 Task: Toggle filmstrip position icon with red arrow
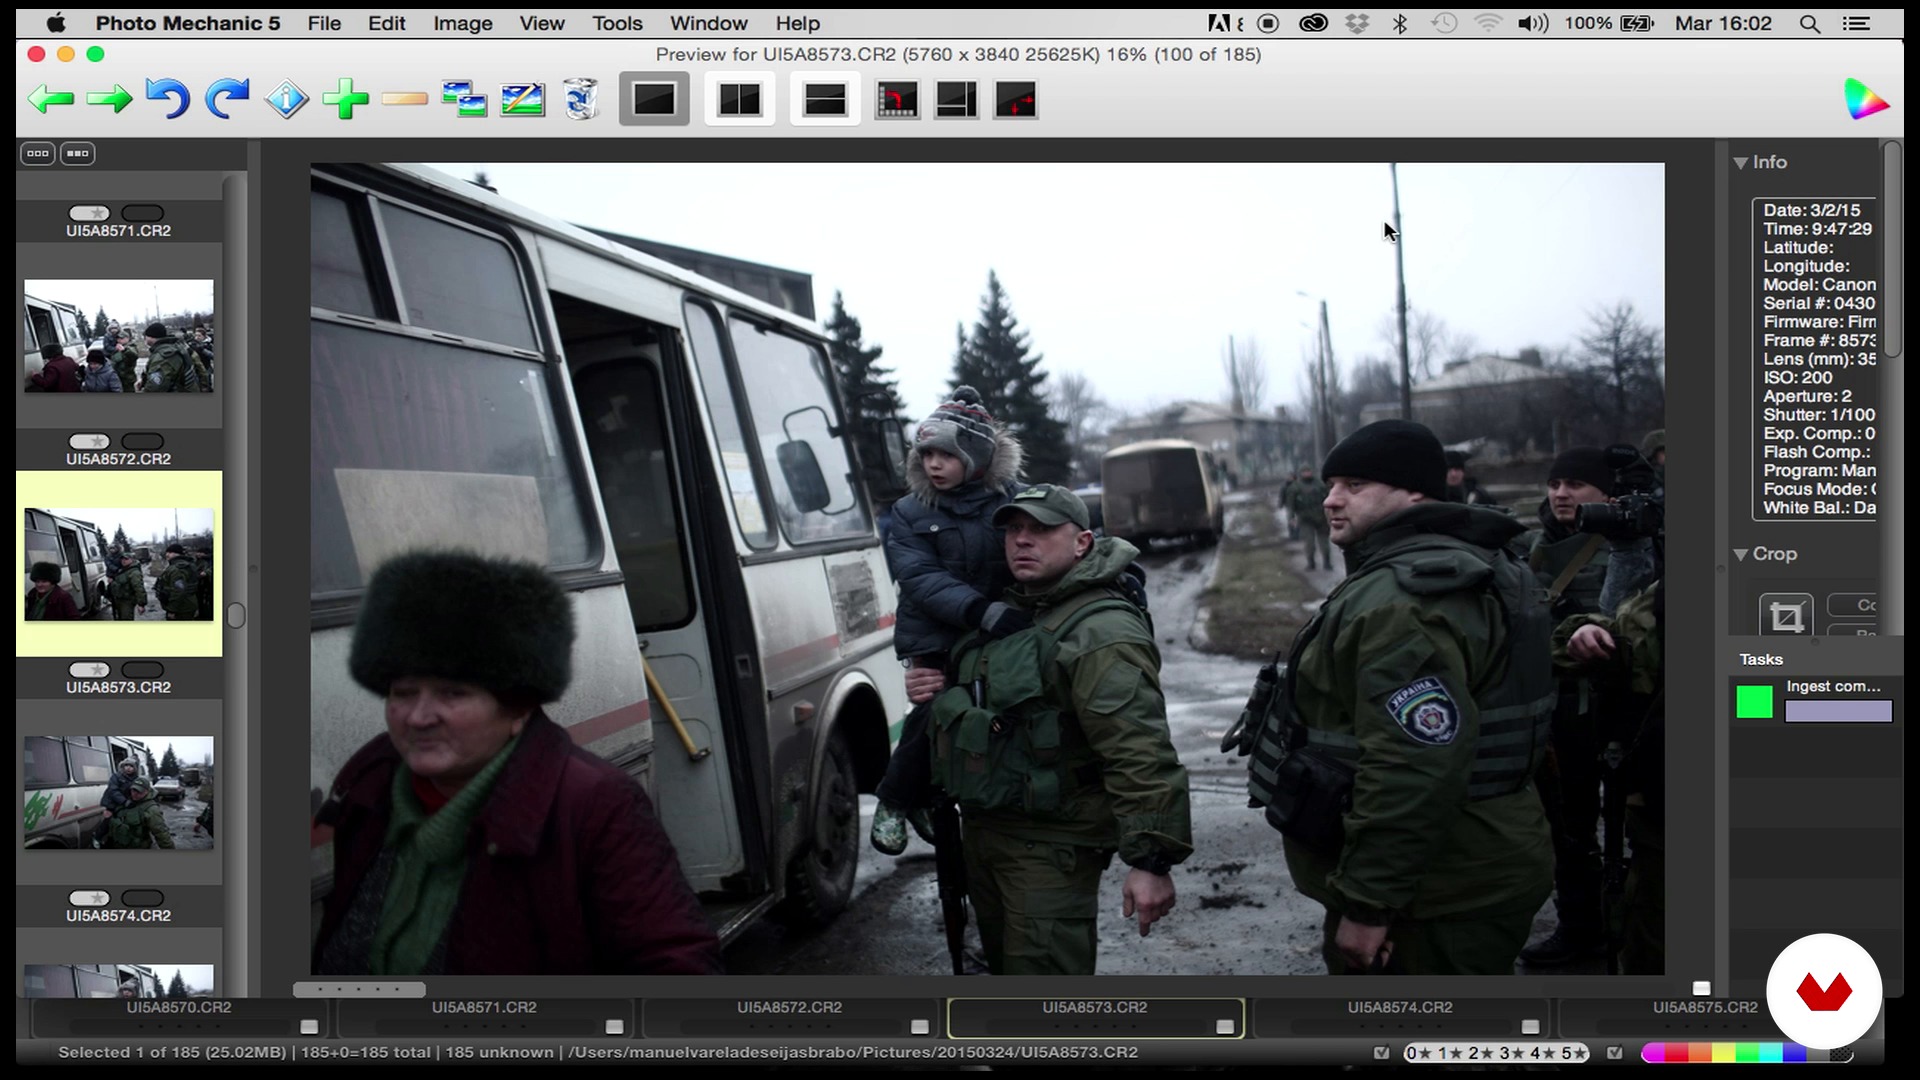point(897,100)
